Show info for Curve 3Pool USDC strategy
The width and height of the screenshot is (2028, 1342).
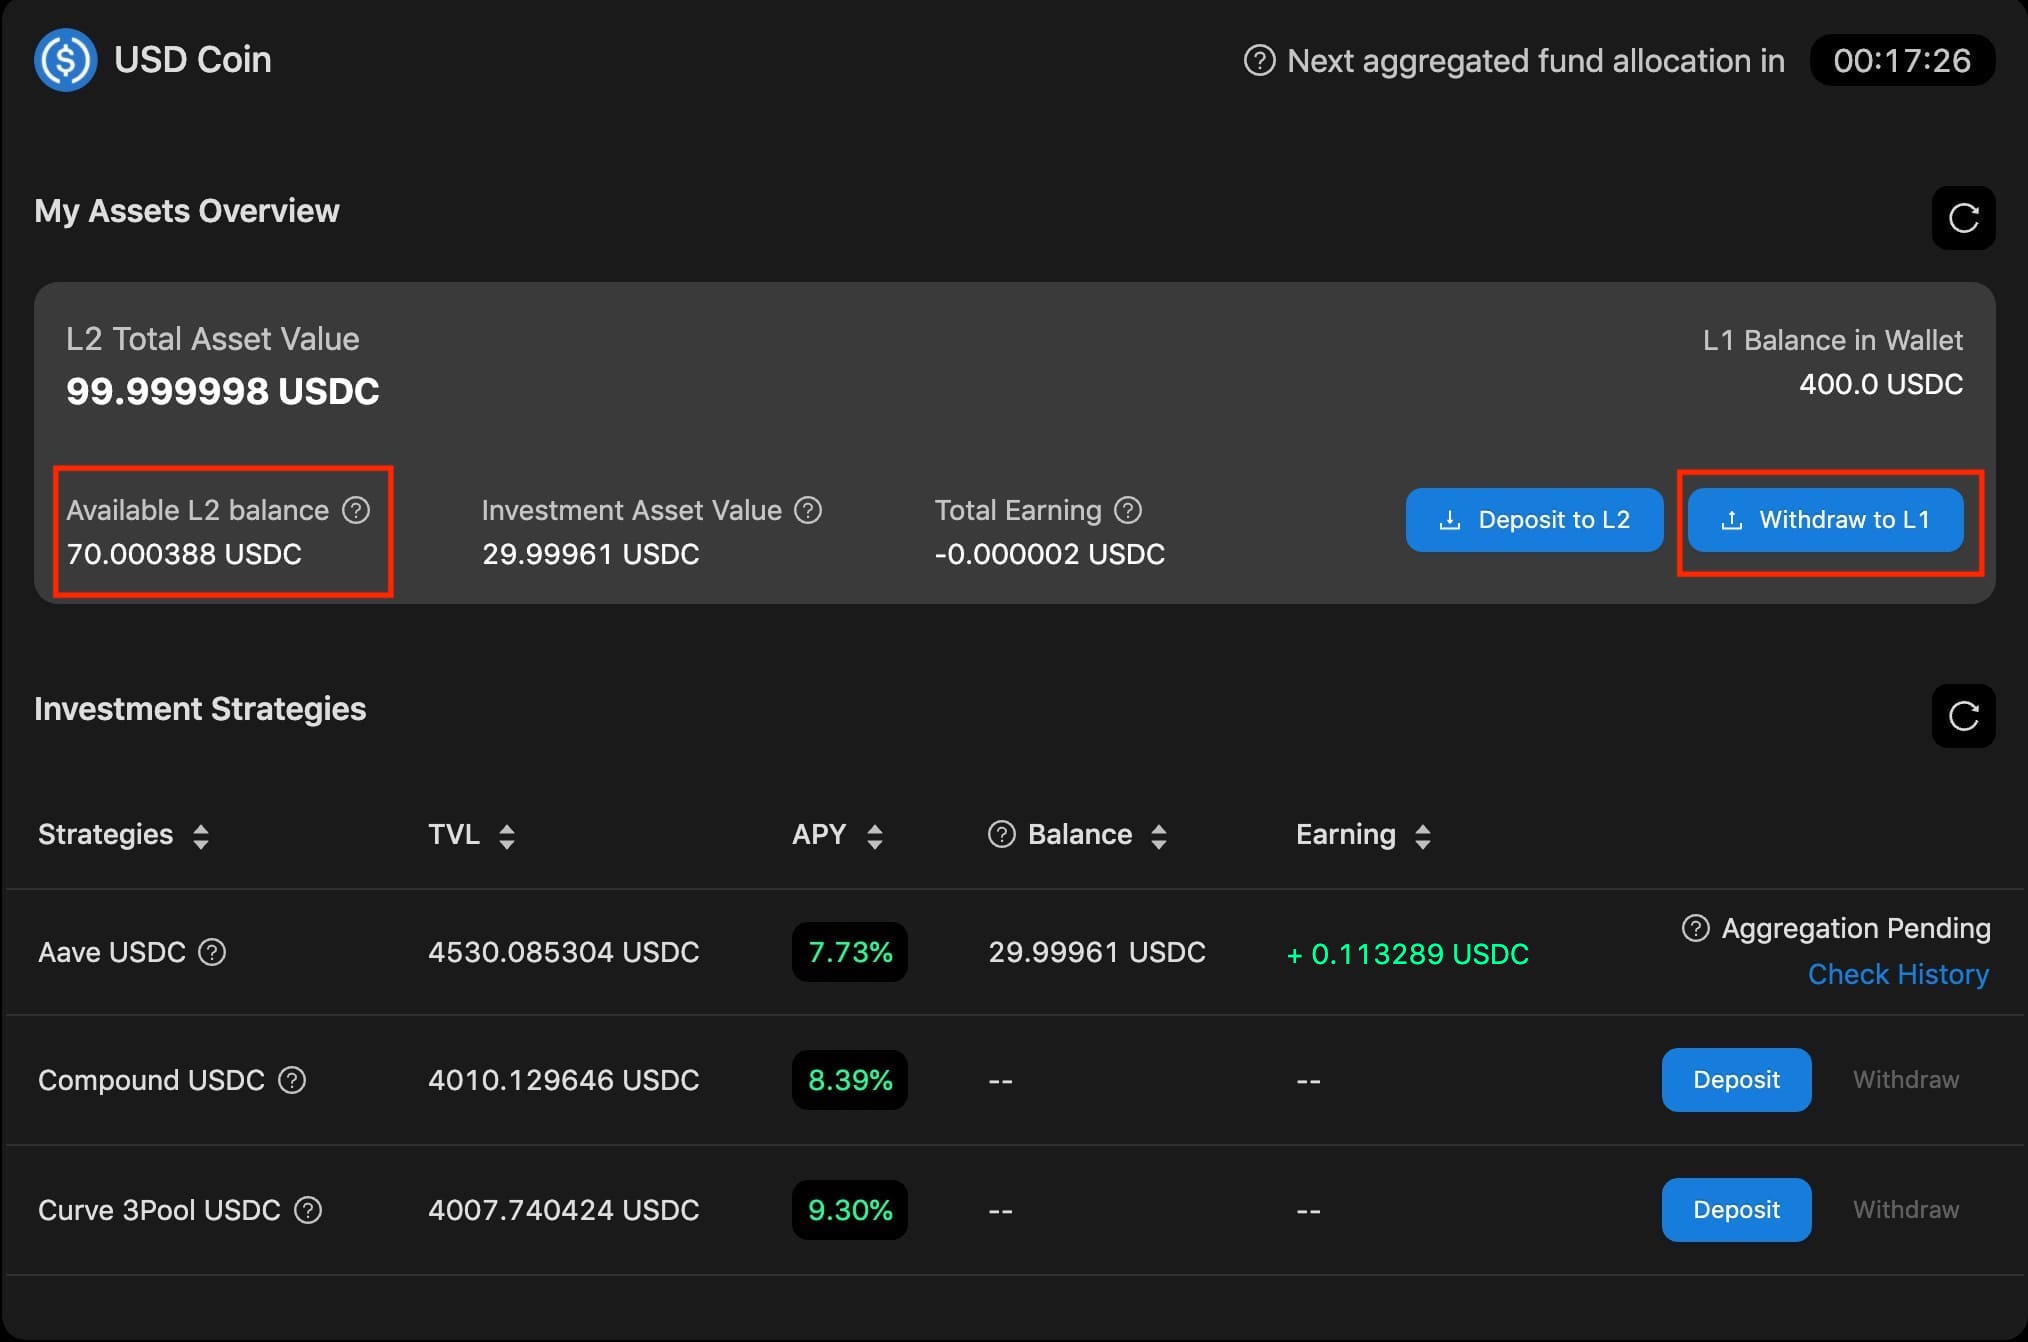[x=308, y=1210]
